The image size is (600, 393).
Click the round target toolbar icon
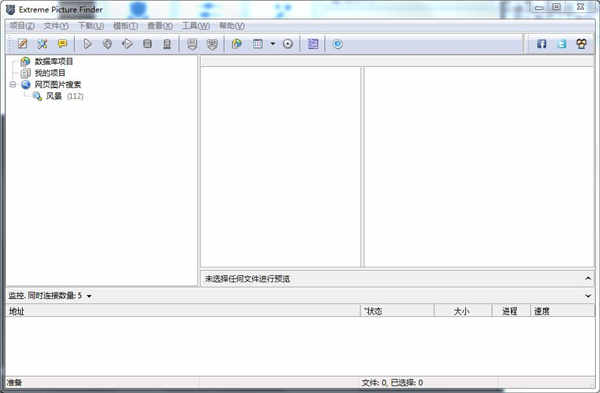coord(288,44)
